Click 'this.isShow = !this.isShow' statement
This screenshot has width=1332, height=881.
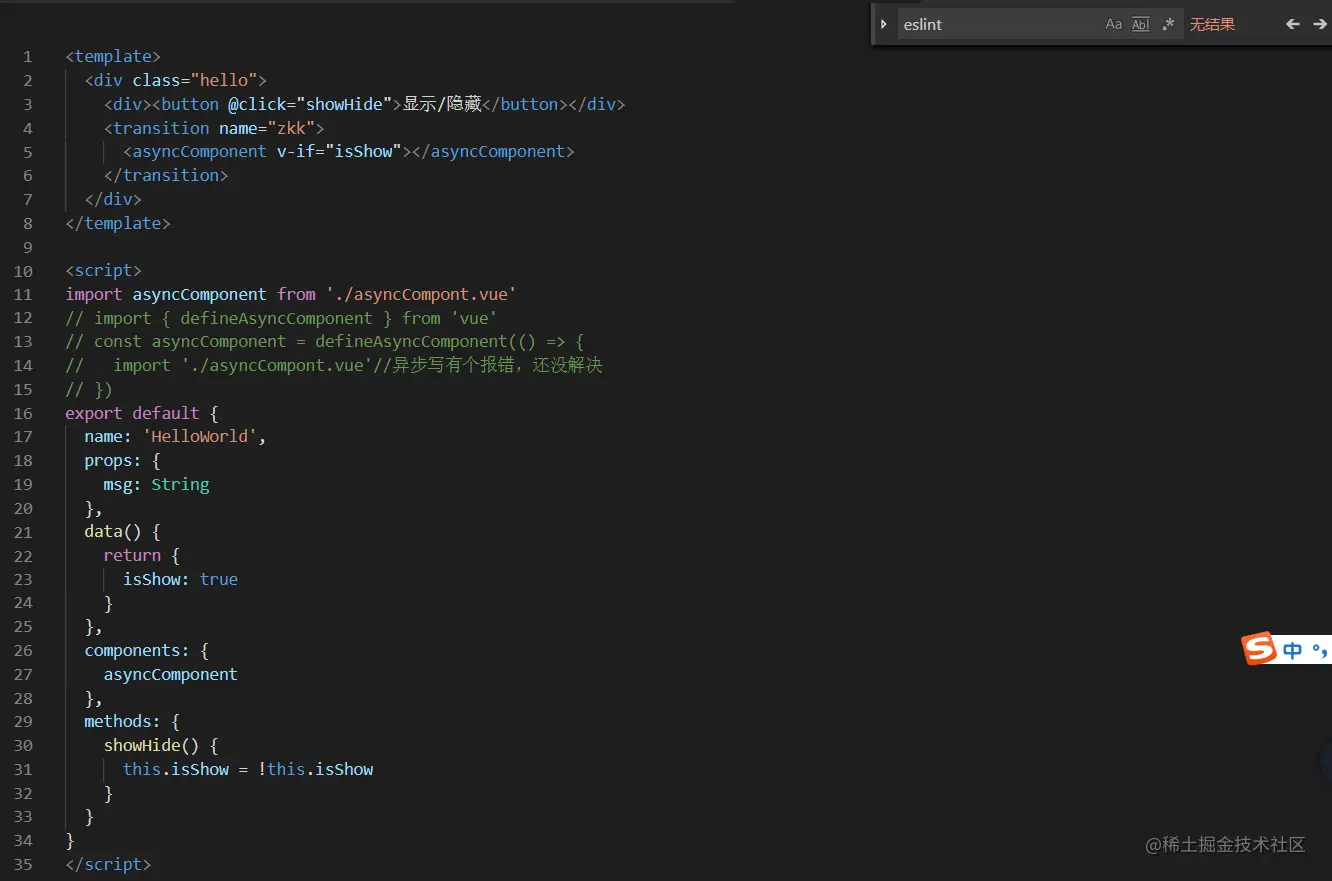(x=248, y=769)
